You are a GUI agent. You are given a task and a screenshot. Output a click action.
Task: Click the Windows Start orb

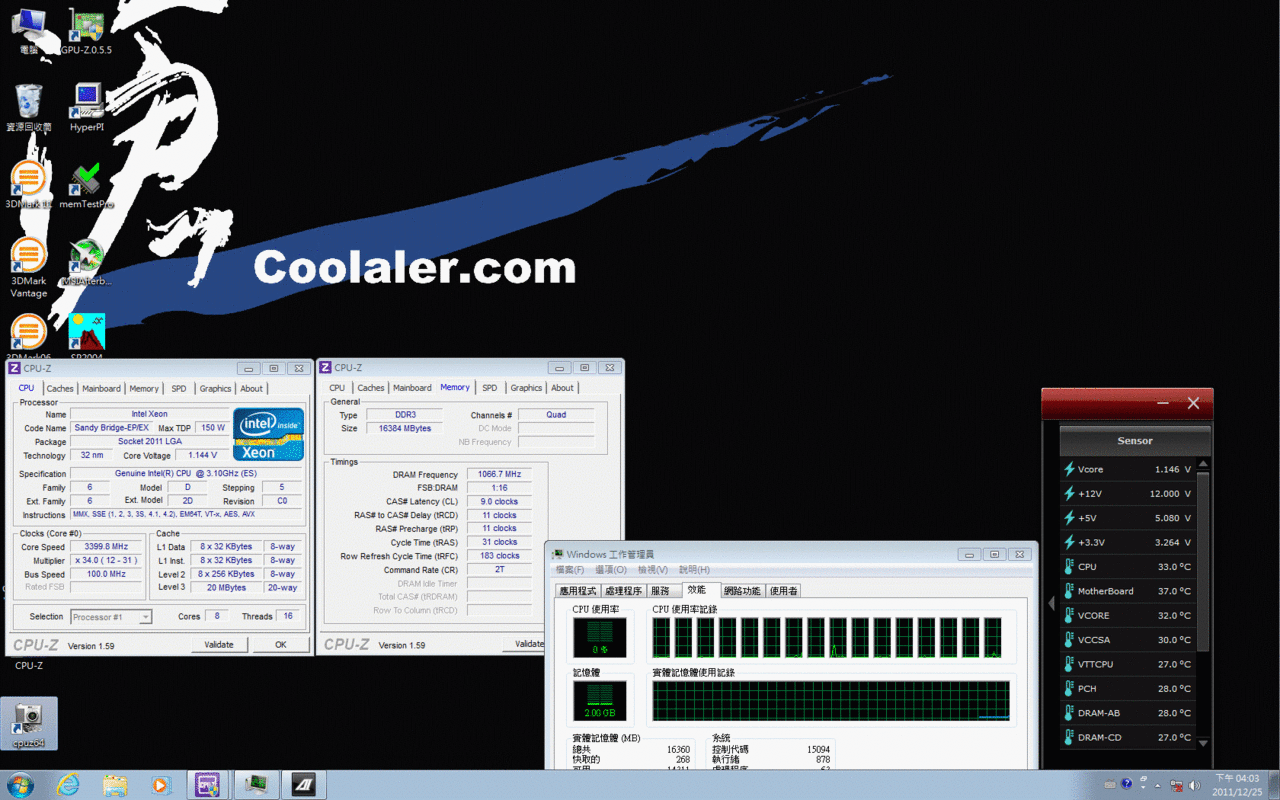[x=20, y=784]
